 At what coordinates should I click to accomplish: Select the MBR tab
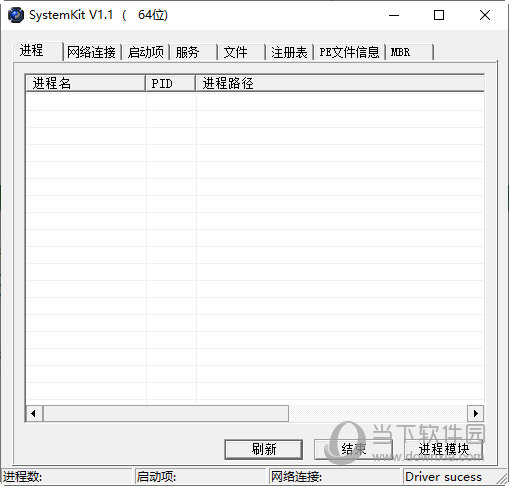click(x=410, y=52)
